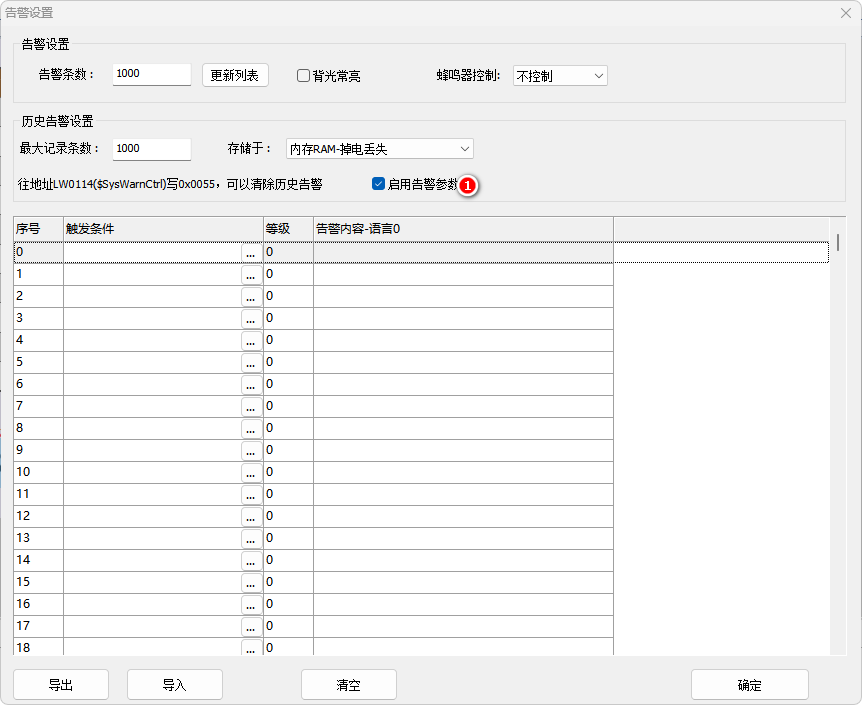The width and height of the screenshot is (862, 705).
Task: Focus the 最大记录条数 input field
Action: pyautogui.click(x=151, y=149)
